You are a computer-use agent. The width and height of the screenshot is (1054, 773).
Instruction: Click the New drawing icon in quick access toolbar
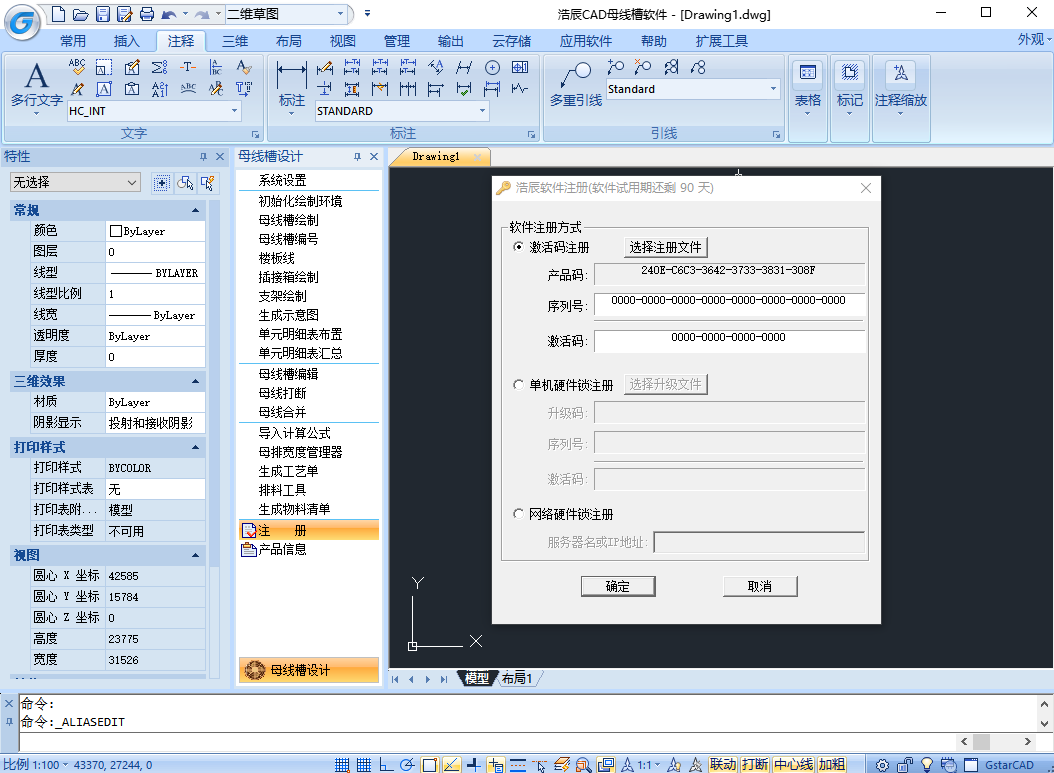pyautogui.click(x=58, y=14)
